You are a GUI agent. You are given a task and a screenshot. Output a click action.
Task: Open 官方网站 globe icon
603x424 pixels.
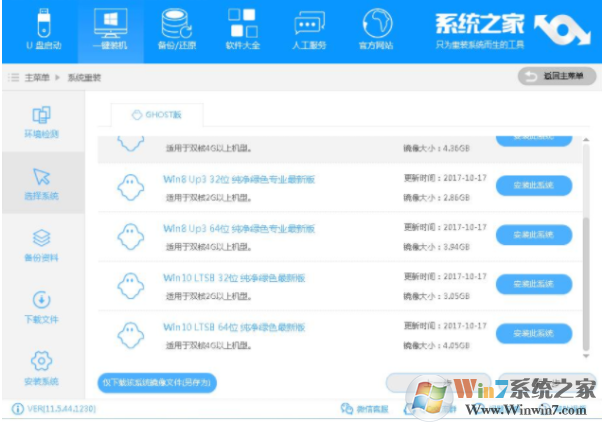point(377,23)
